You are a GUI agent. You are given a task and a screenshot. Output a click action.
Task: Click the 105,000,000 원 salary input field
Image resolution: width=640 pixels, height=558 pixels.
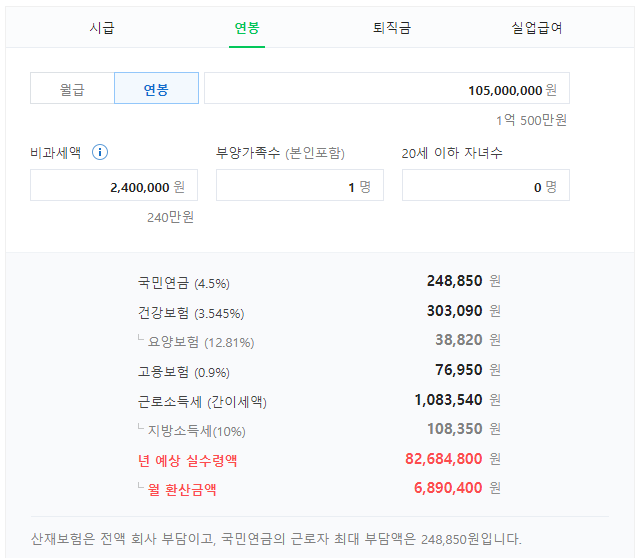click(387, 88)
